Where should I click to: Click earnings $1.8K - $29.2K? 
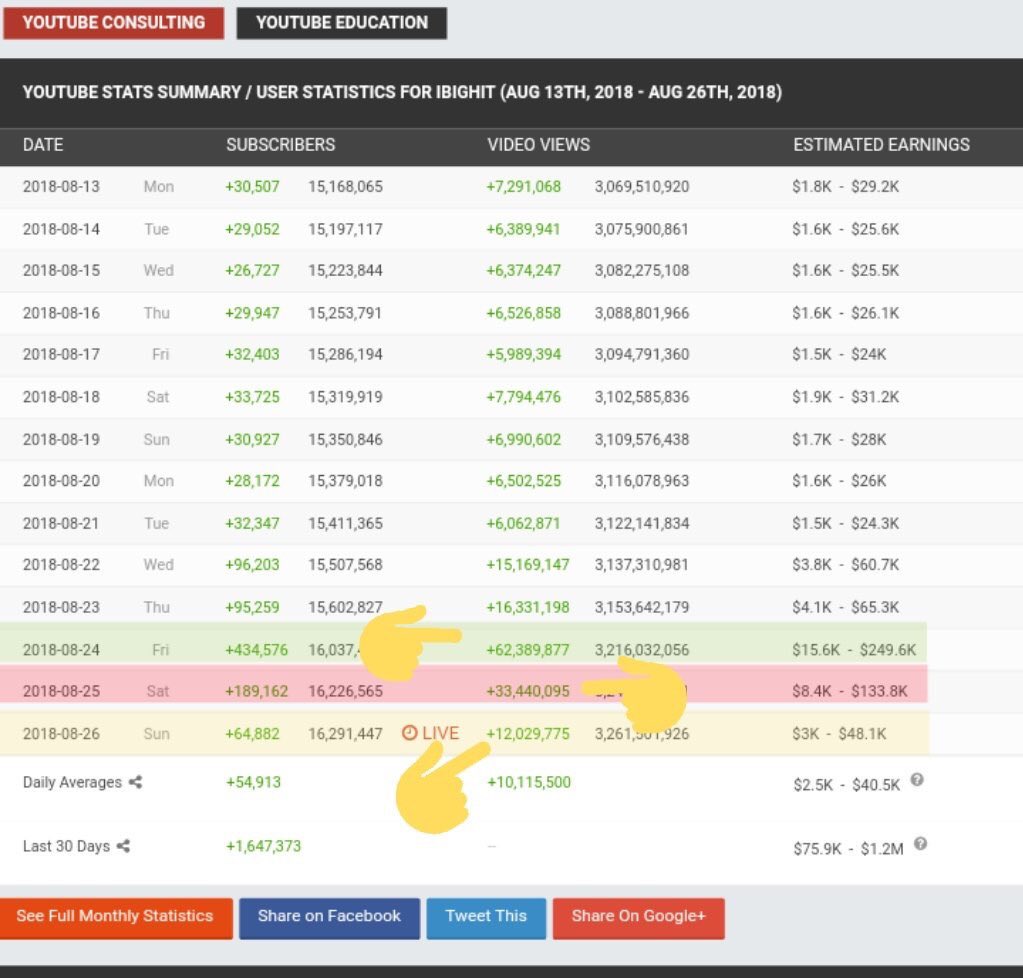pos(846,187)
